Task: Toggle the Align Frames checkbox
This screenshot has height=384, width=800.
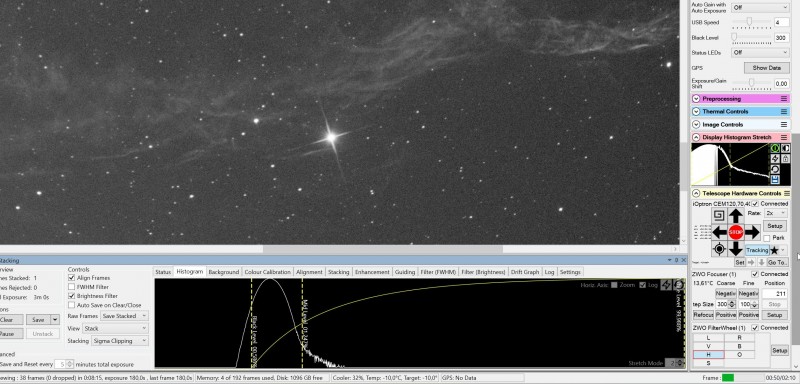Action: pos(71,278)
